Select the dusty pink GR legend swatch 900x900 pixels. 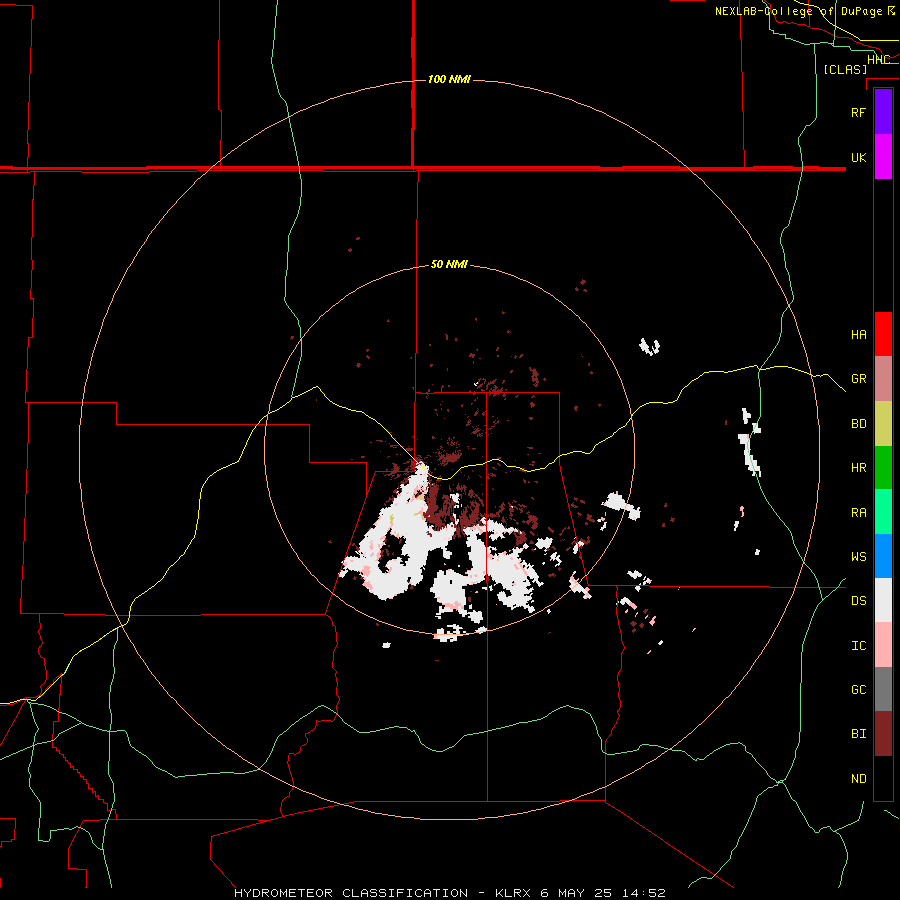point(883,379)
